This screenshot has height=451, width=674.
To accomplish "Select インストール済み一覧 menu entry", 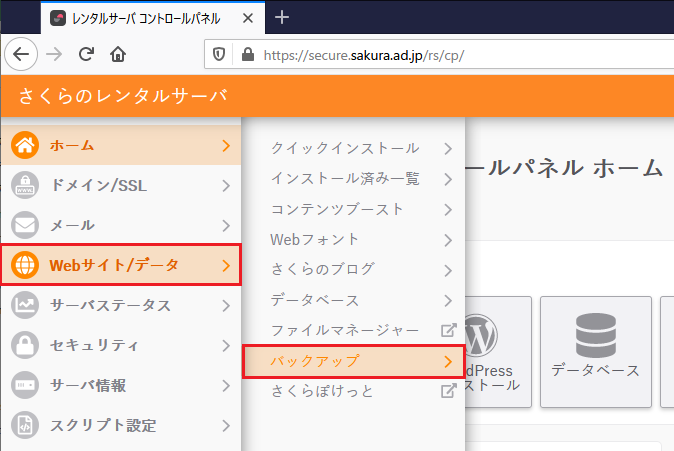I will 345,179.
